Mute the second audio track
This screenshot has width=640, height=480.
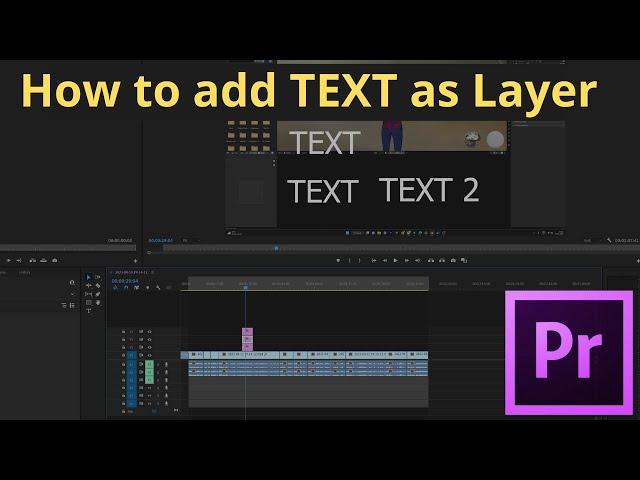tap(150, 372)
